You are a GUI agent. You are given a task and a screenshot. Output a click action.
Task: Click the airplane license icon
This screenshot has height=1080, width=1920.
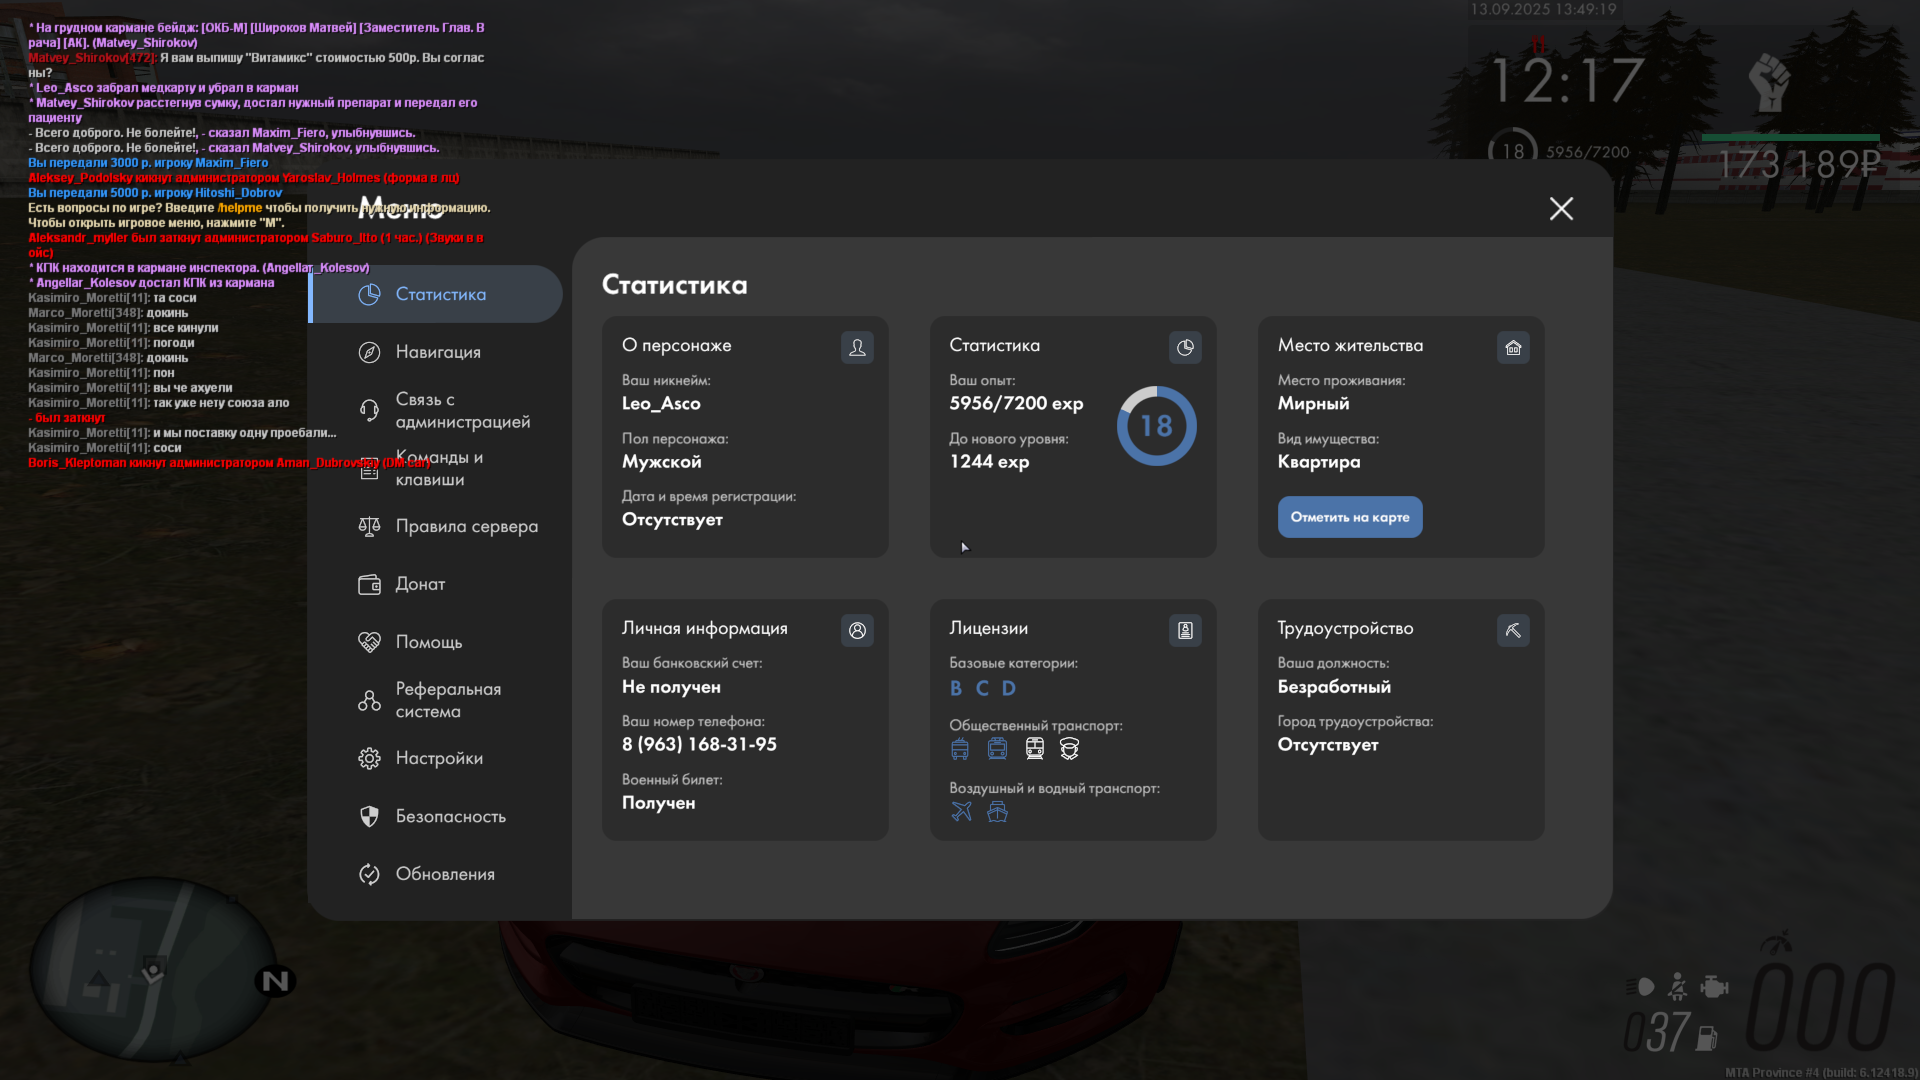click(961, 811)
